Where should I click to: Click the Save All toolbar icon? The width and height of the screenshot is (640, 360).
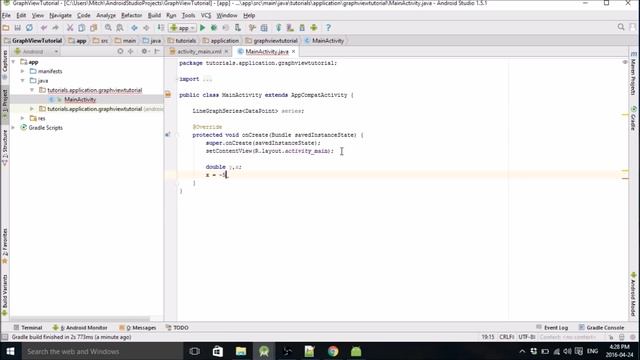pyautogui.click(x=18, y=28)
